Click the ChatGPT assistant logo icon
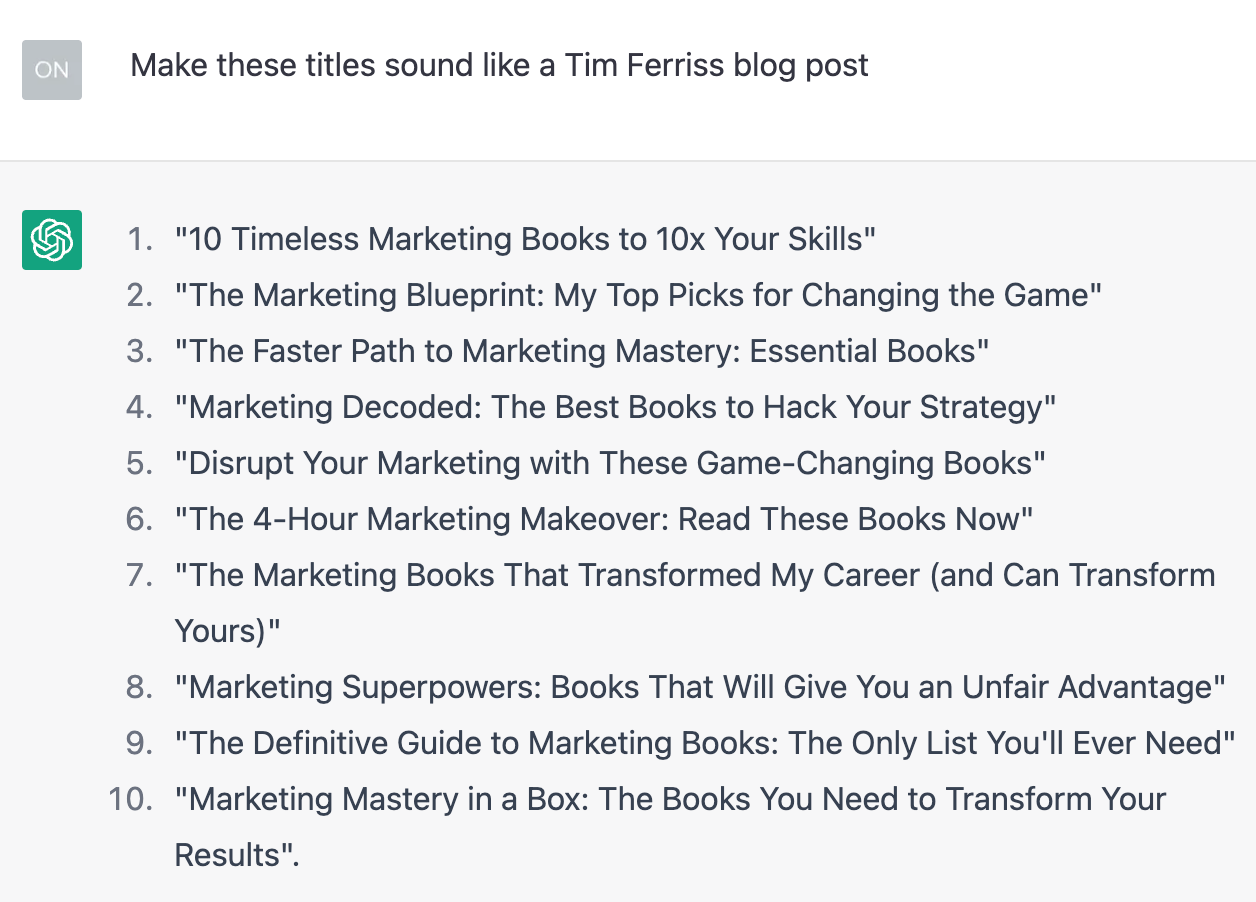 tap(51, 240)
